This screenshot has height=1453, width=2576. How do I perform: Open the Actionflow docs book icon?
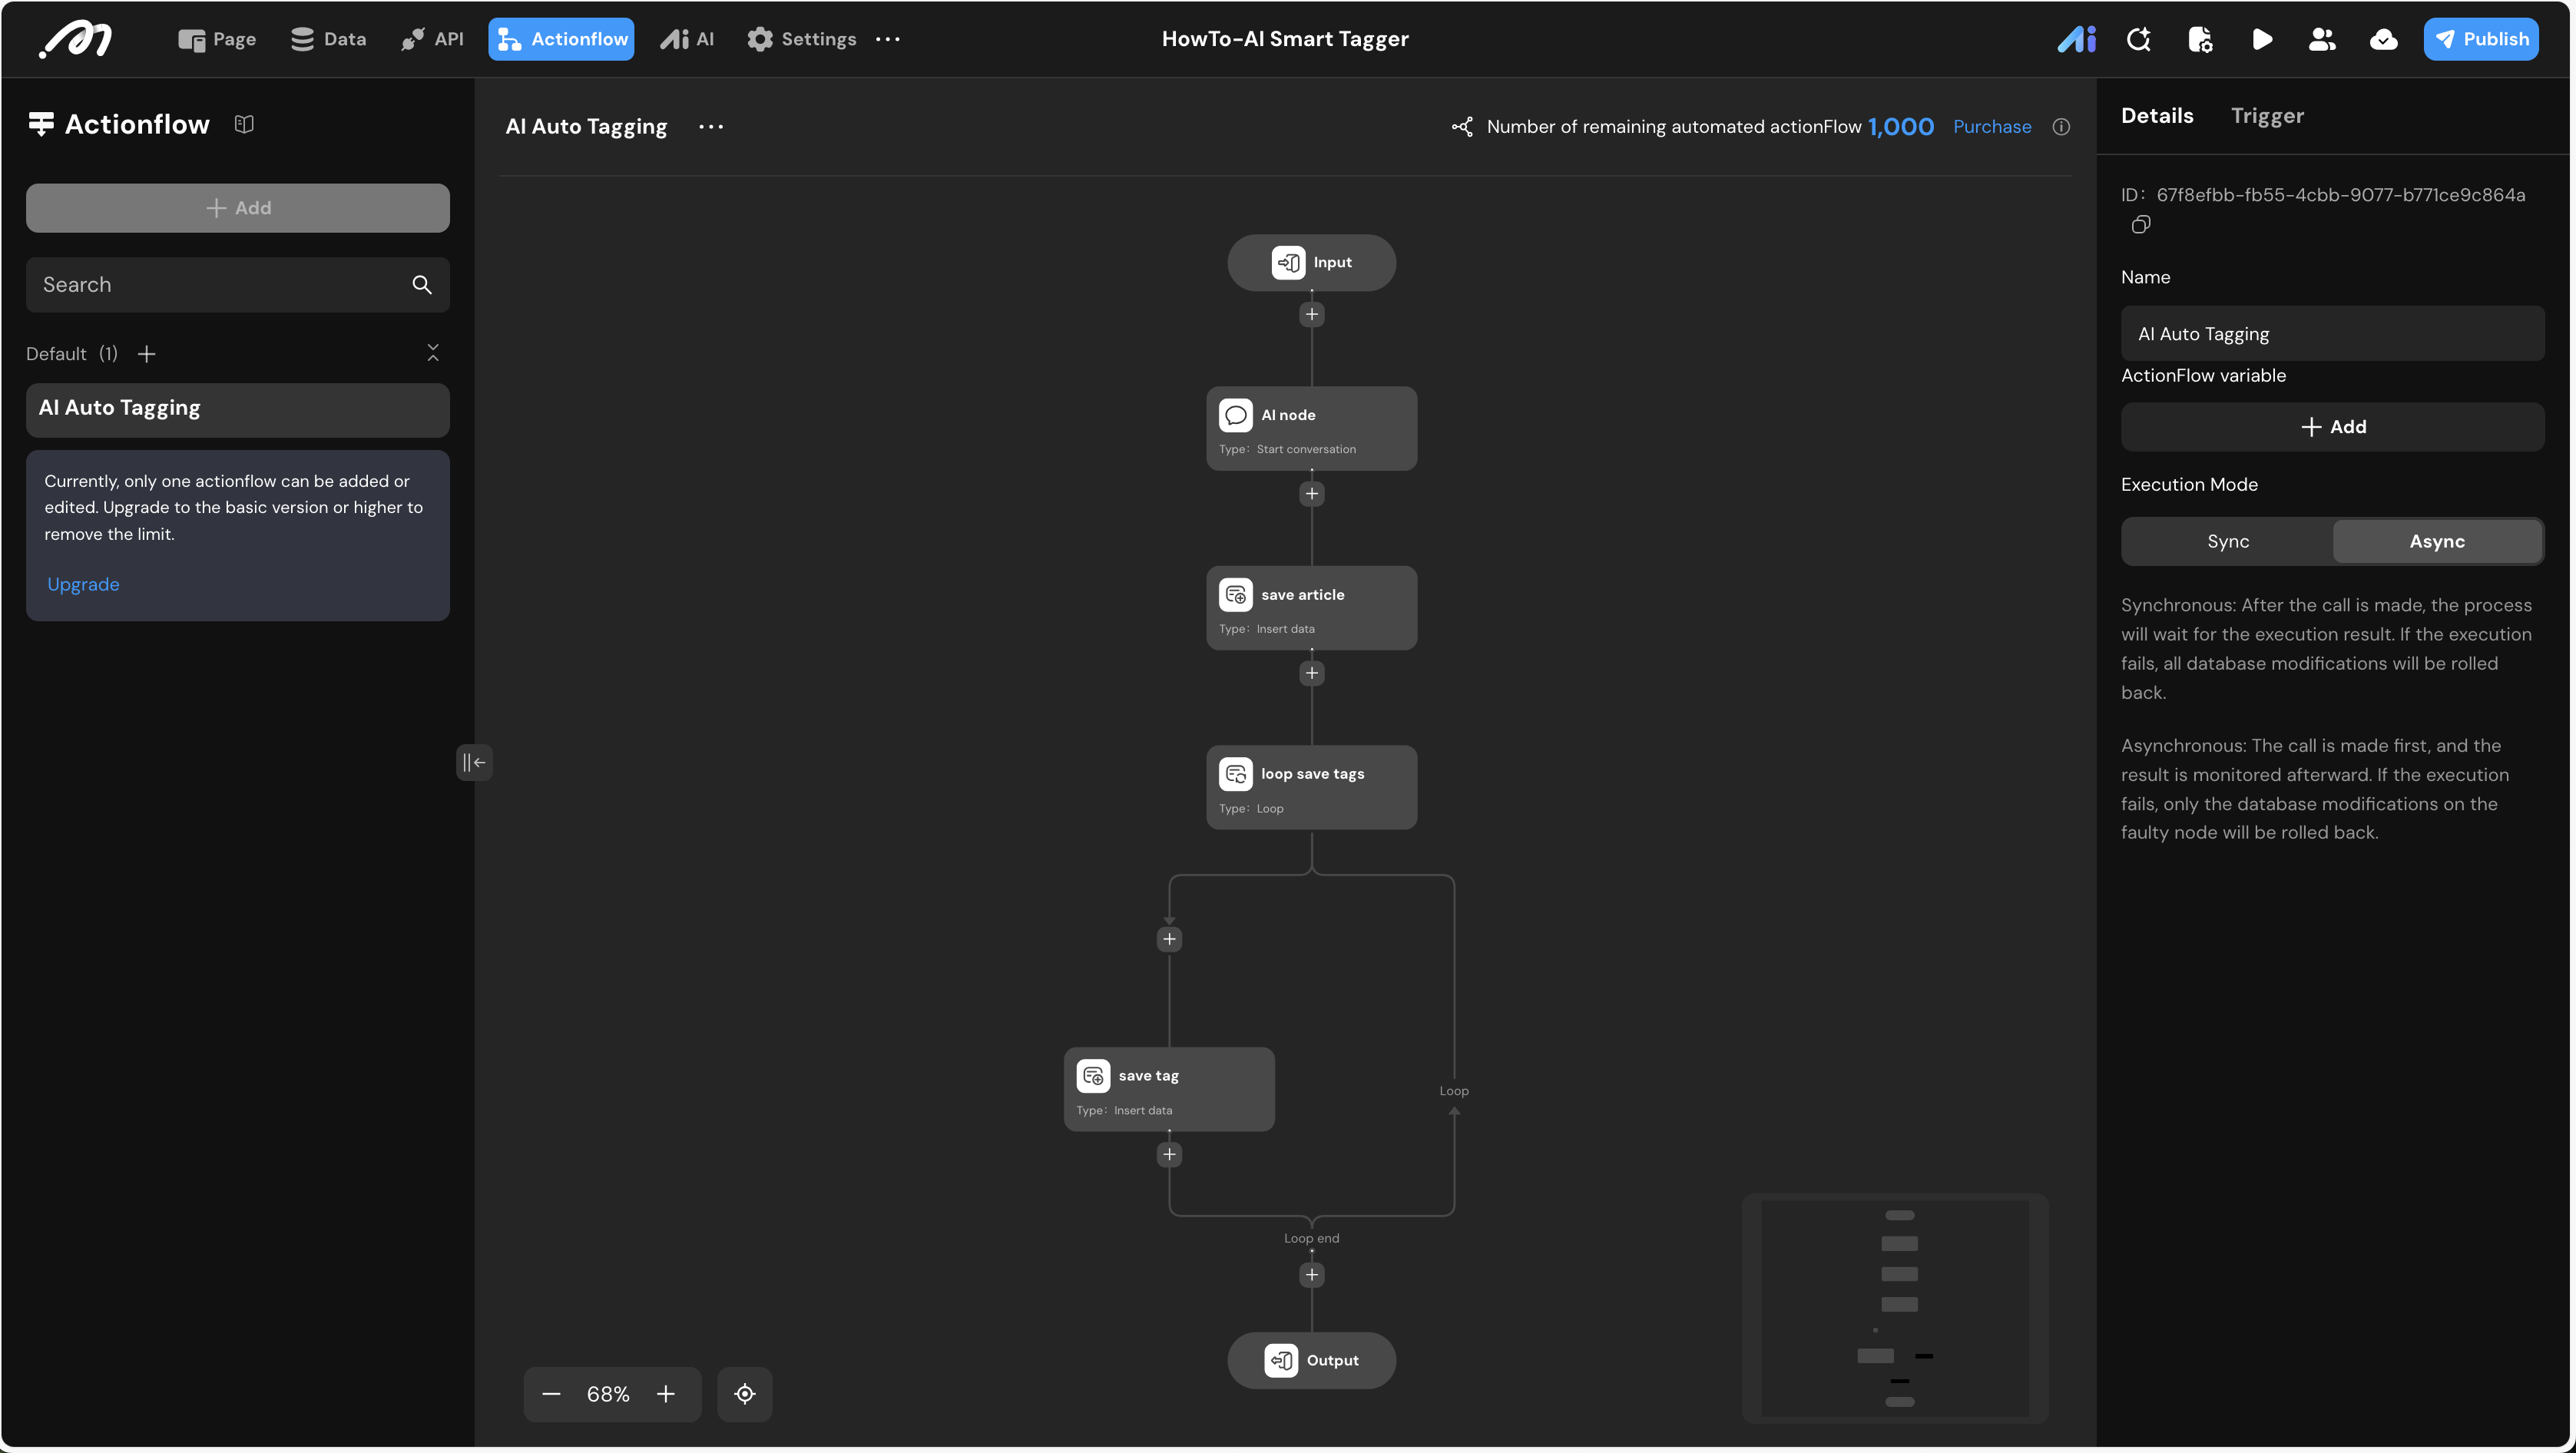[x=244, y=124]
